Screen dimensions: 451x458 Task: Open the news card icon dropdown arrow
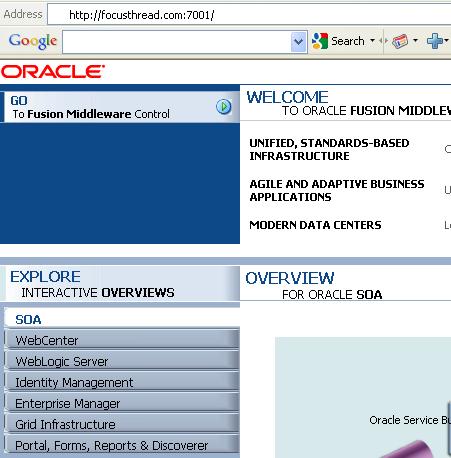[x=415, y=41]
